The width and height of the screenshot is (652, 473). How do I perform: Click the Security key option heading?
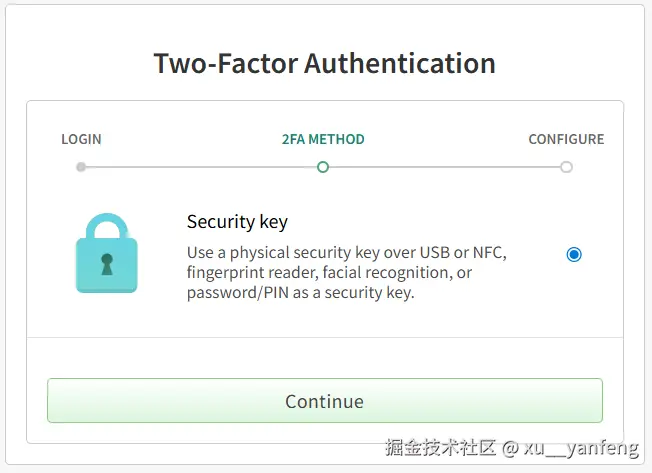click(x=237, y=222)
